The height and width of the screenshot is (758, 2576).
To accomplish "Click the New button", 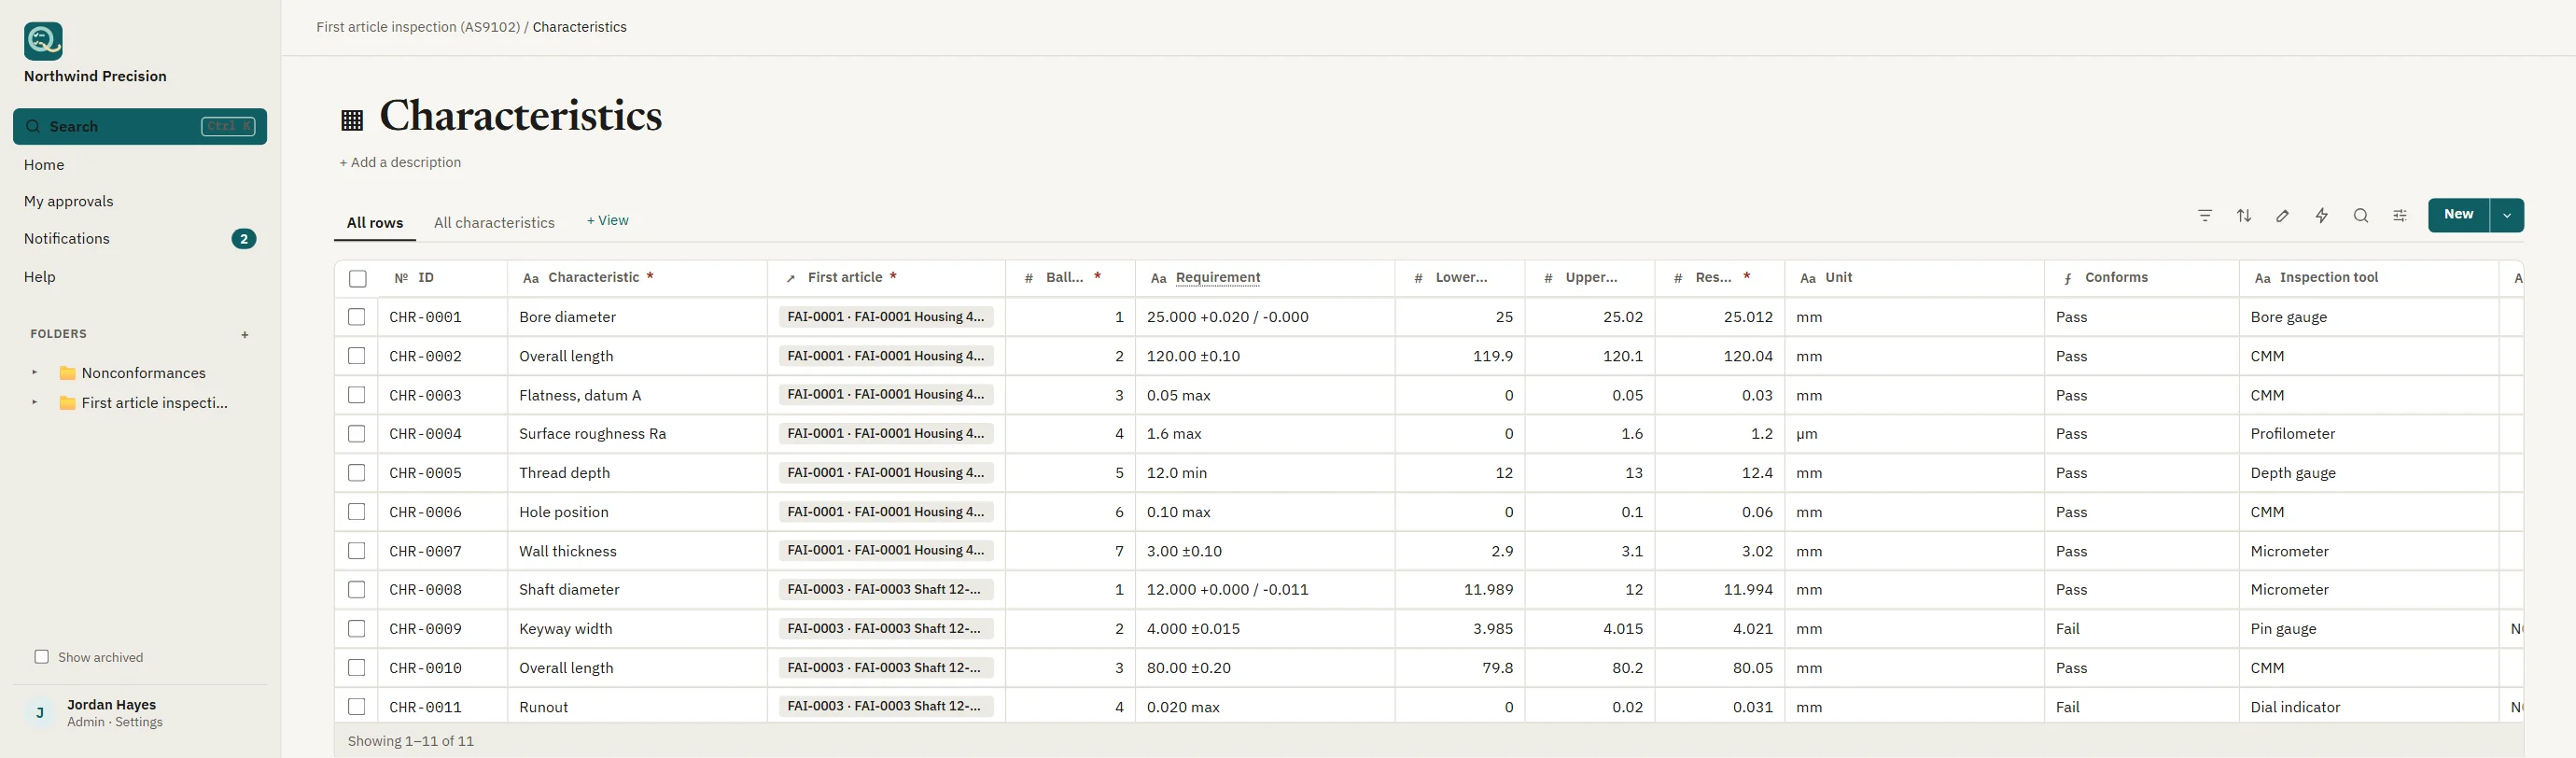I will tap(2459, 215).
